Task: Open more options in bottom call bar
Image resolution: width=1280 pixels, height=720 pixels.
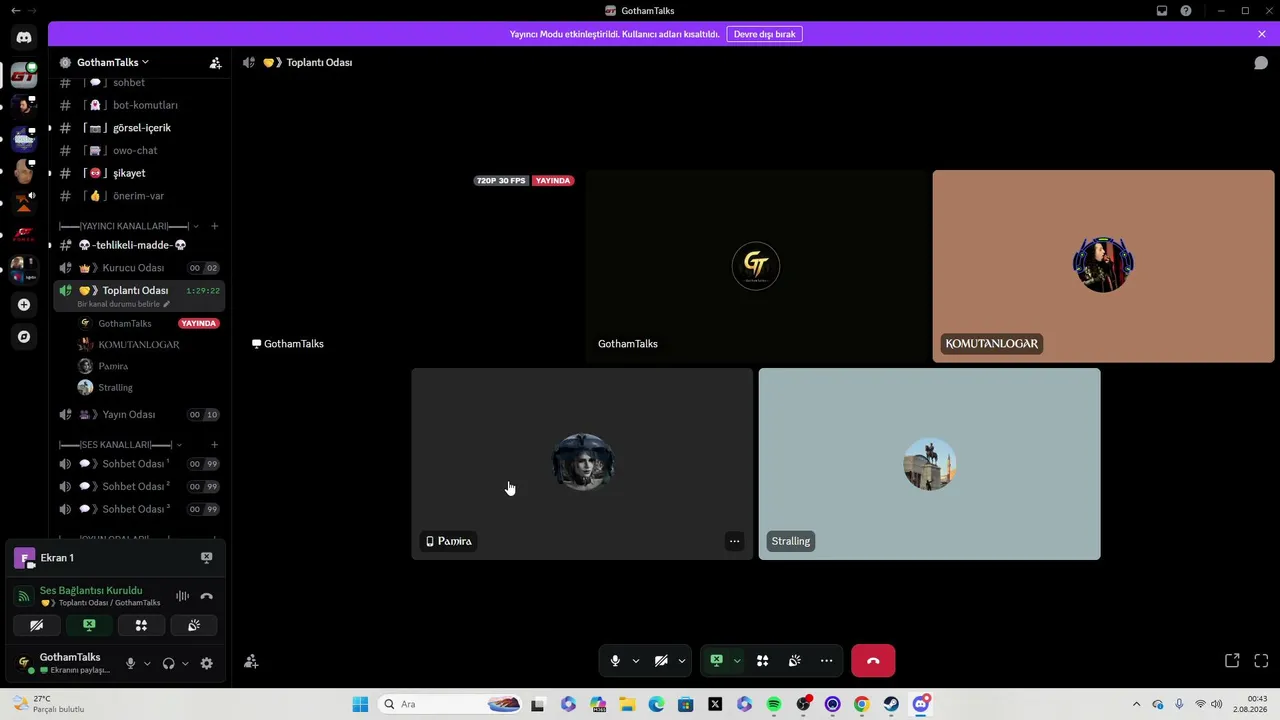Action: (826, 661)
